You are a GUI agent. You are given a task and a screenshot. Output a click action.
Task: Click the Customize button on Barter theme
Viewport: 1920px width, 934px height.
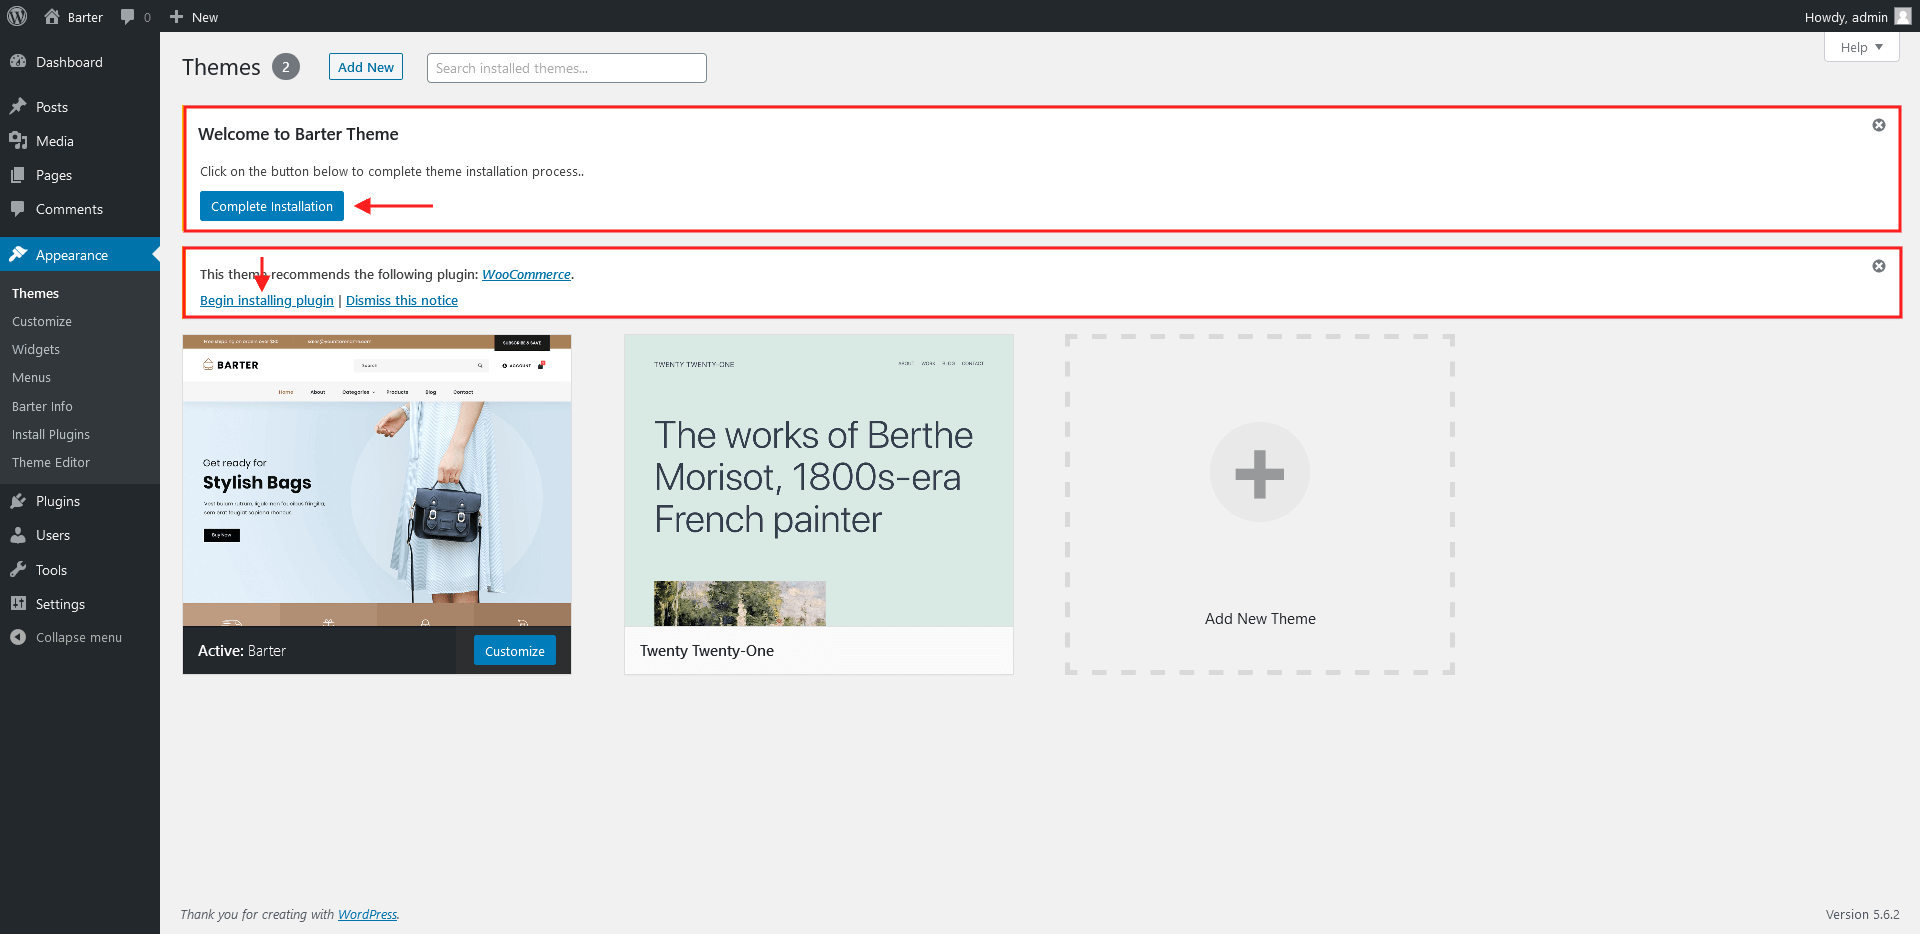[515, 651]
